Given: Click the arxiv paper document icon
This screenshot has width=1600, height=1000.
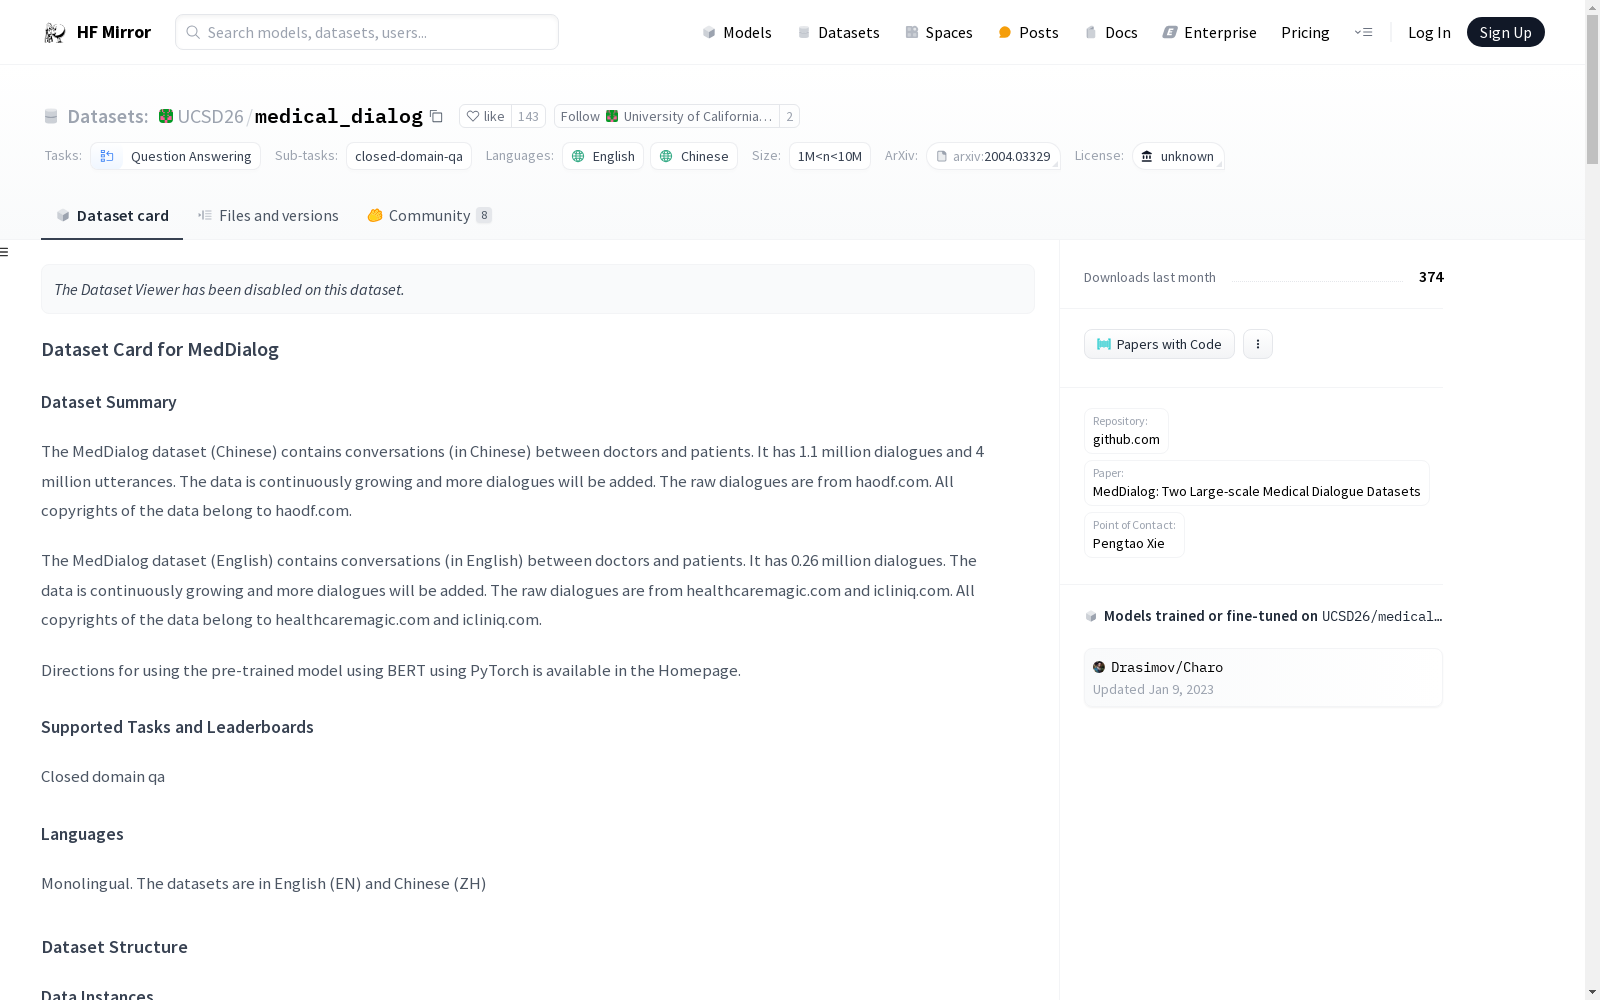Looking at the screenshot, I should click(x=941, y=156).
